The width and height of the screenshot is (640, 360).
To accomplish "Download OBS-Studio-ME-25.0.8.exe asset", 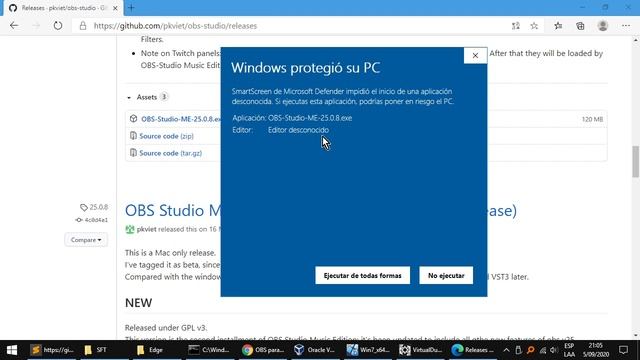I will pos(181,119).
